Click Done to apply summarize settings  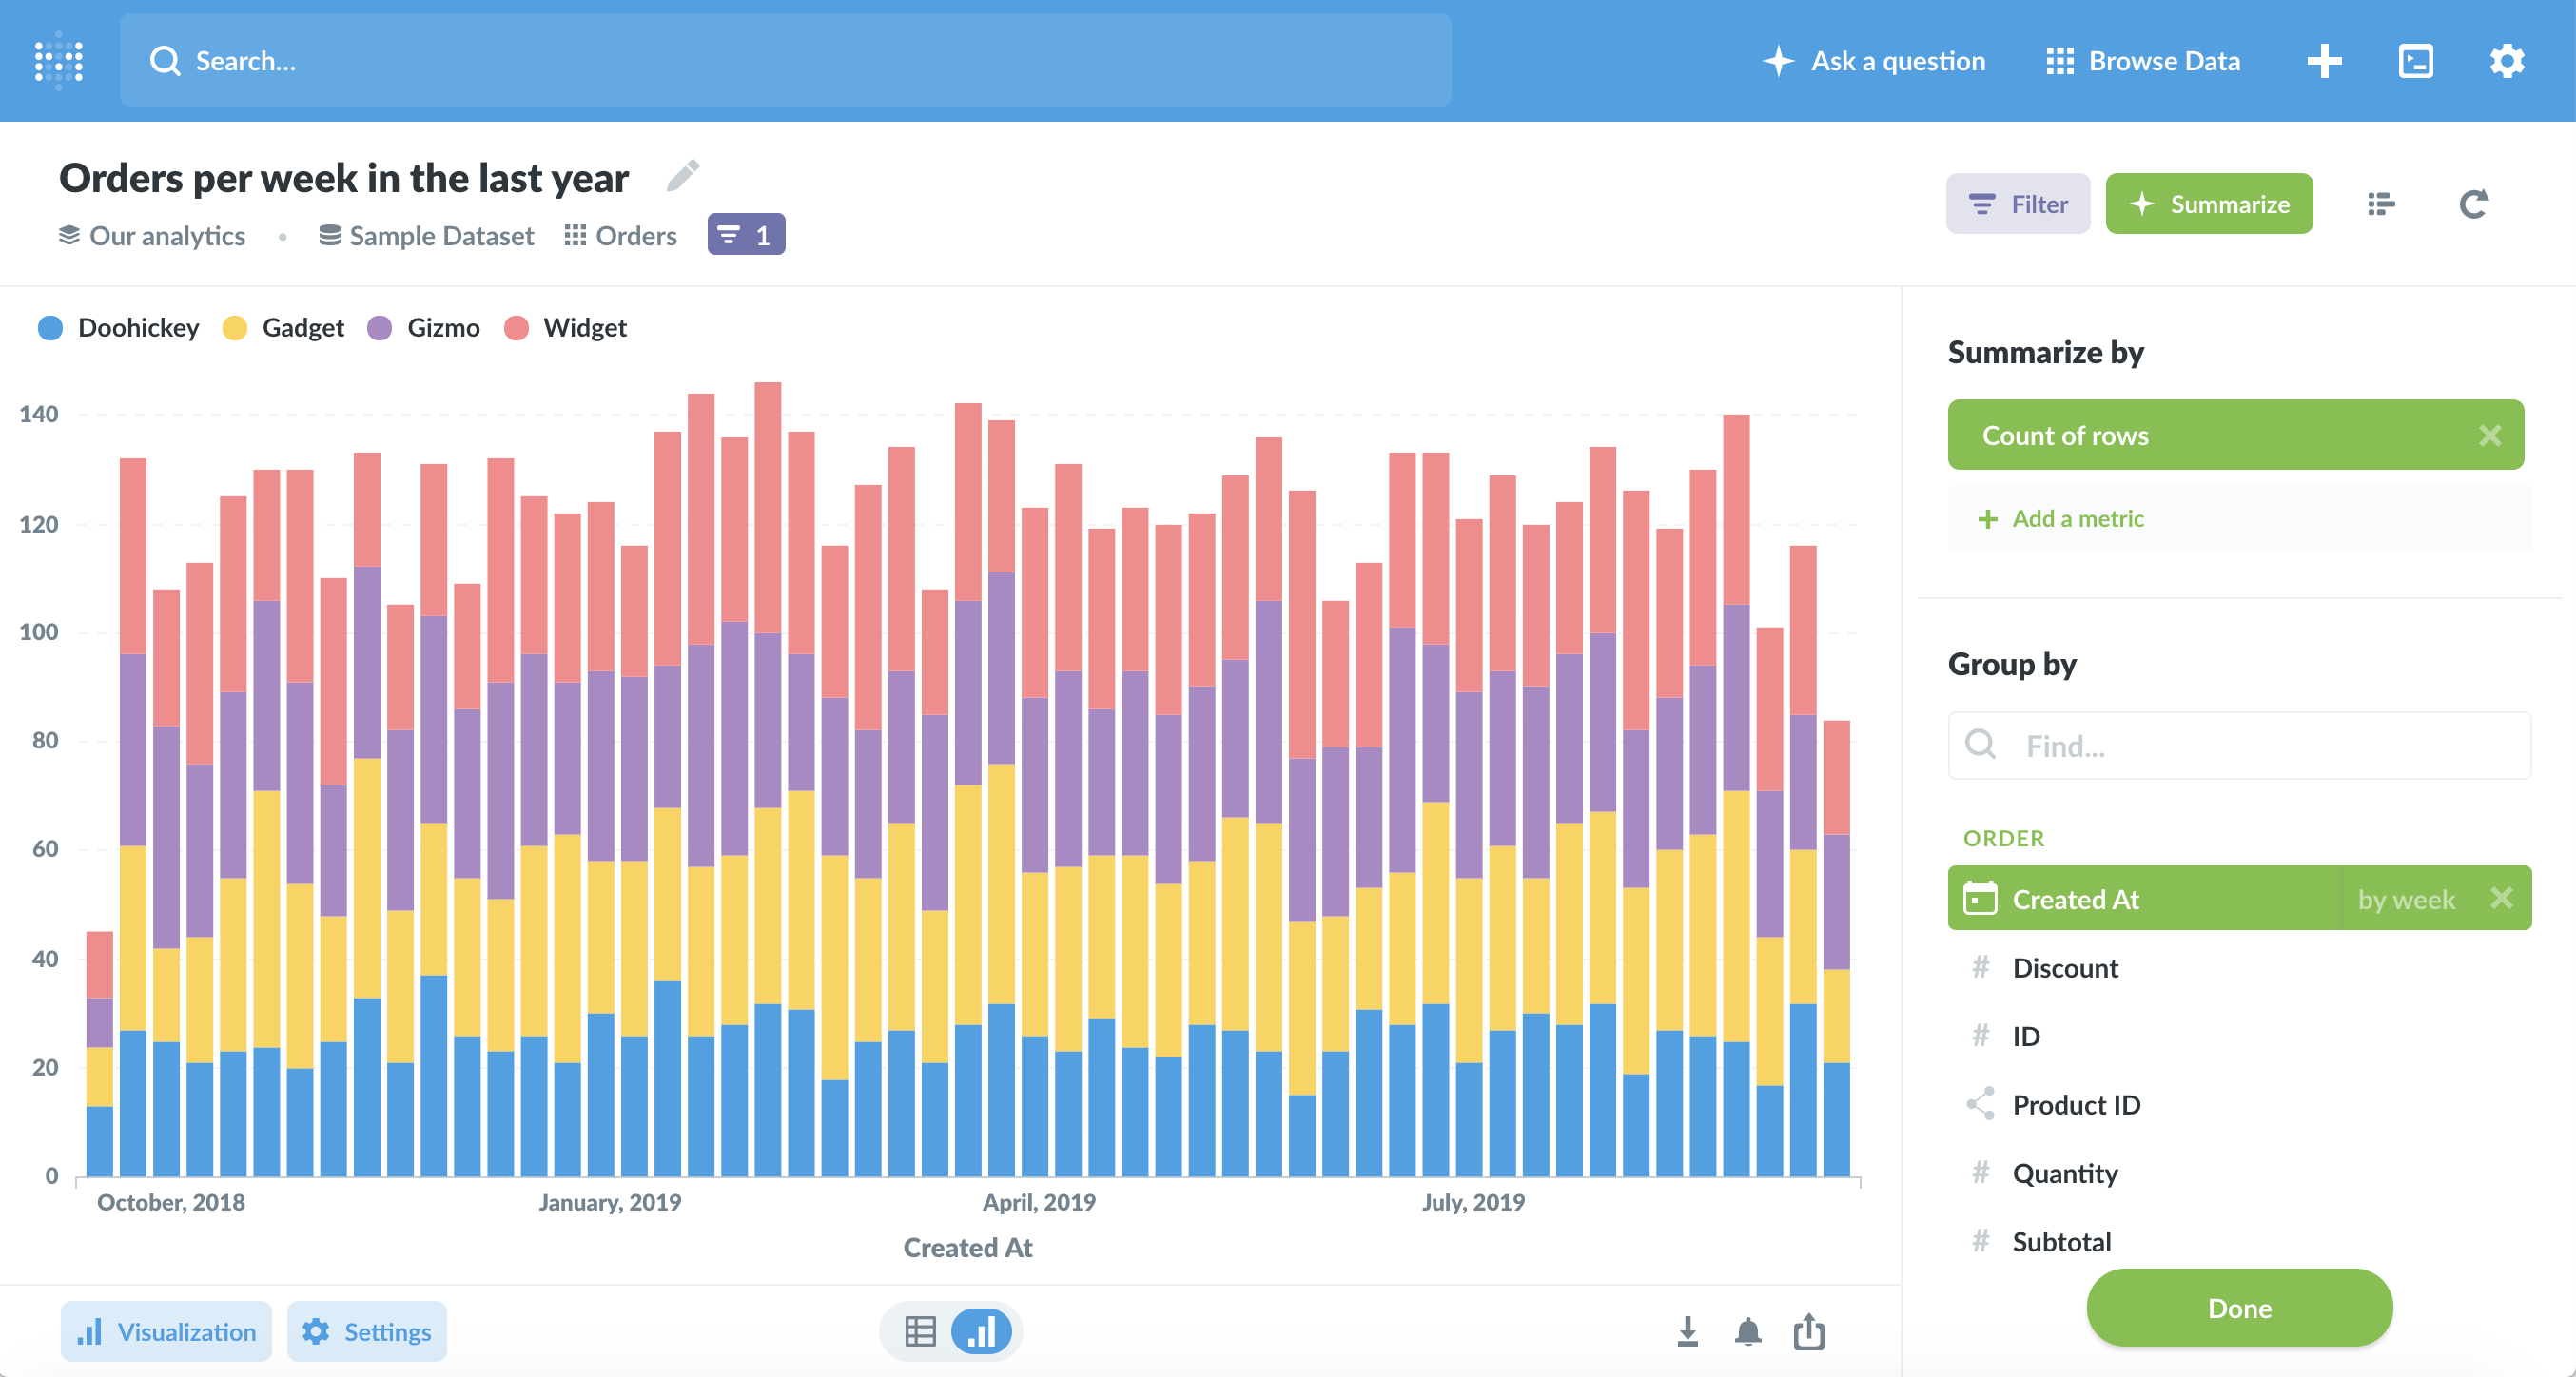tap(2238, 1308)
